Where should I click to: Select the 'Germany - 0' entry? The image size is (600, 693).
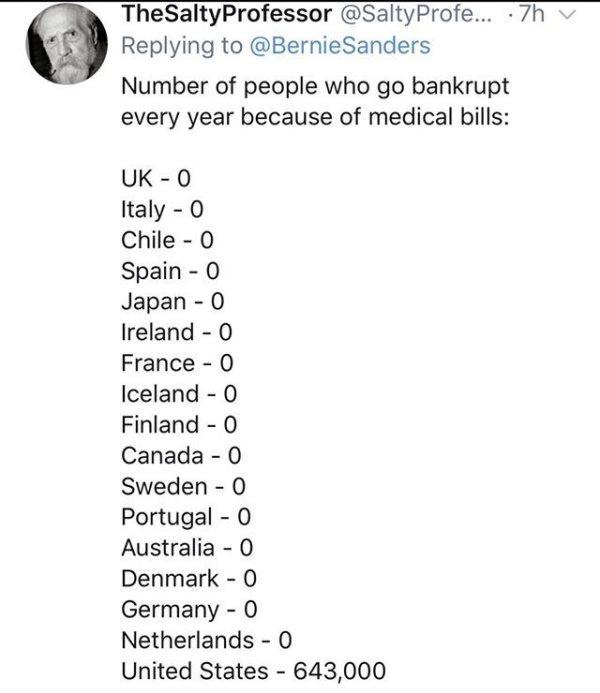[189, 610]
